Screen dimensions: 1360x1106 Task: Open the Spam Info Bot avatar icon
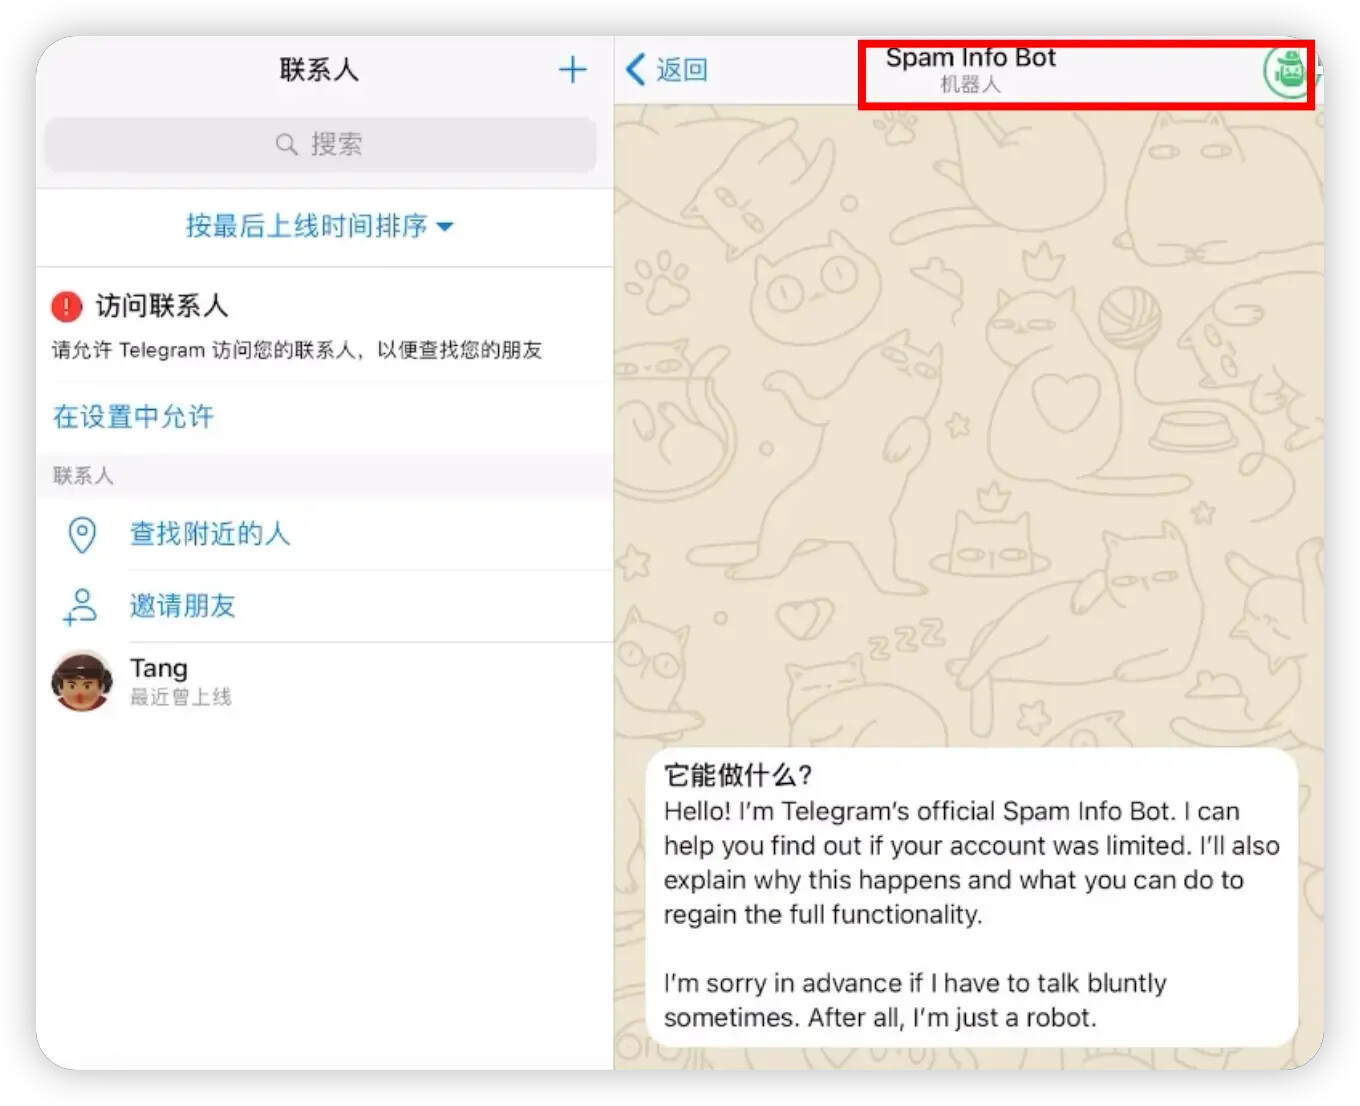(x=1288, y=72)
